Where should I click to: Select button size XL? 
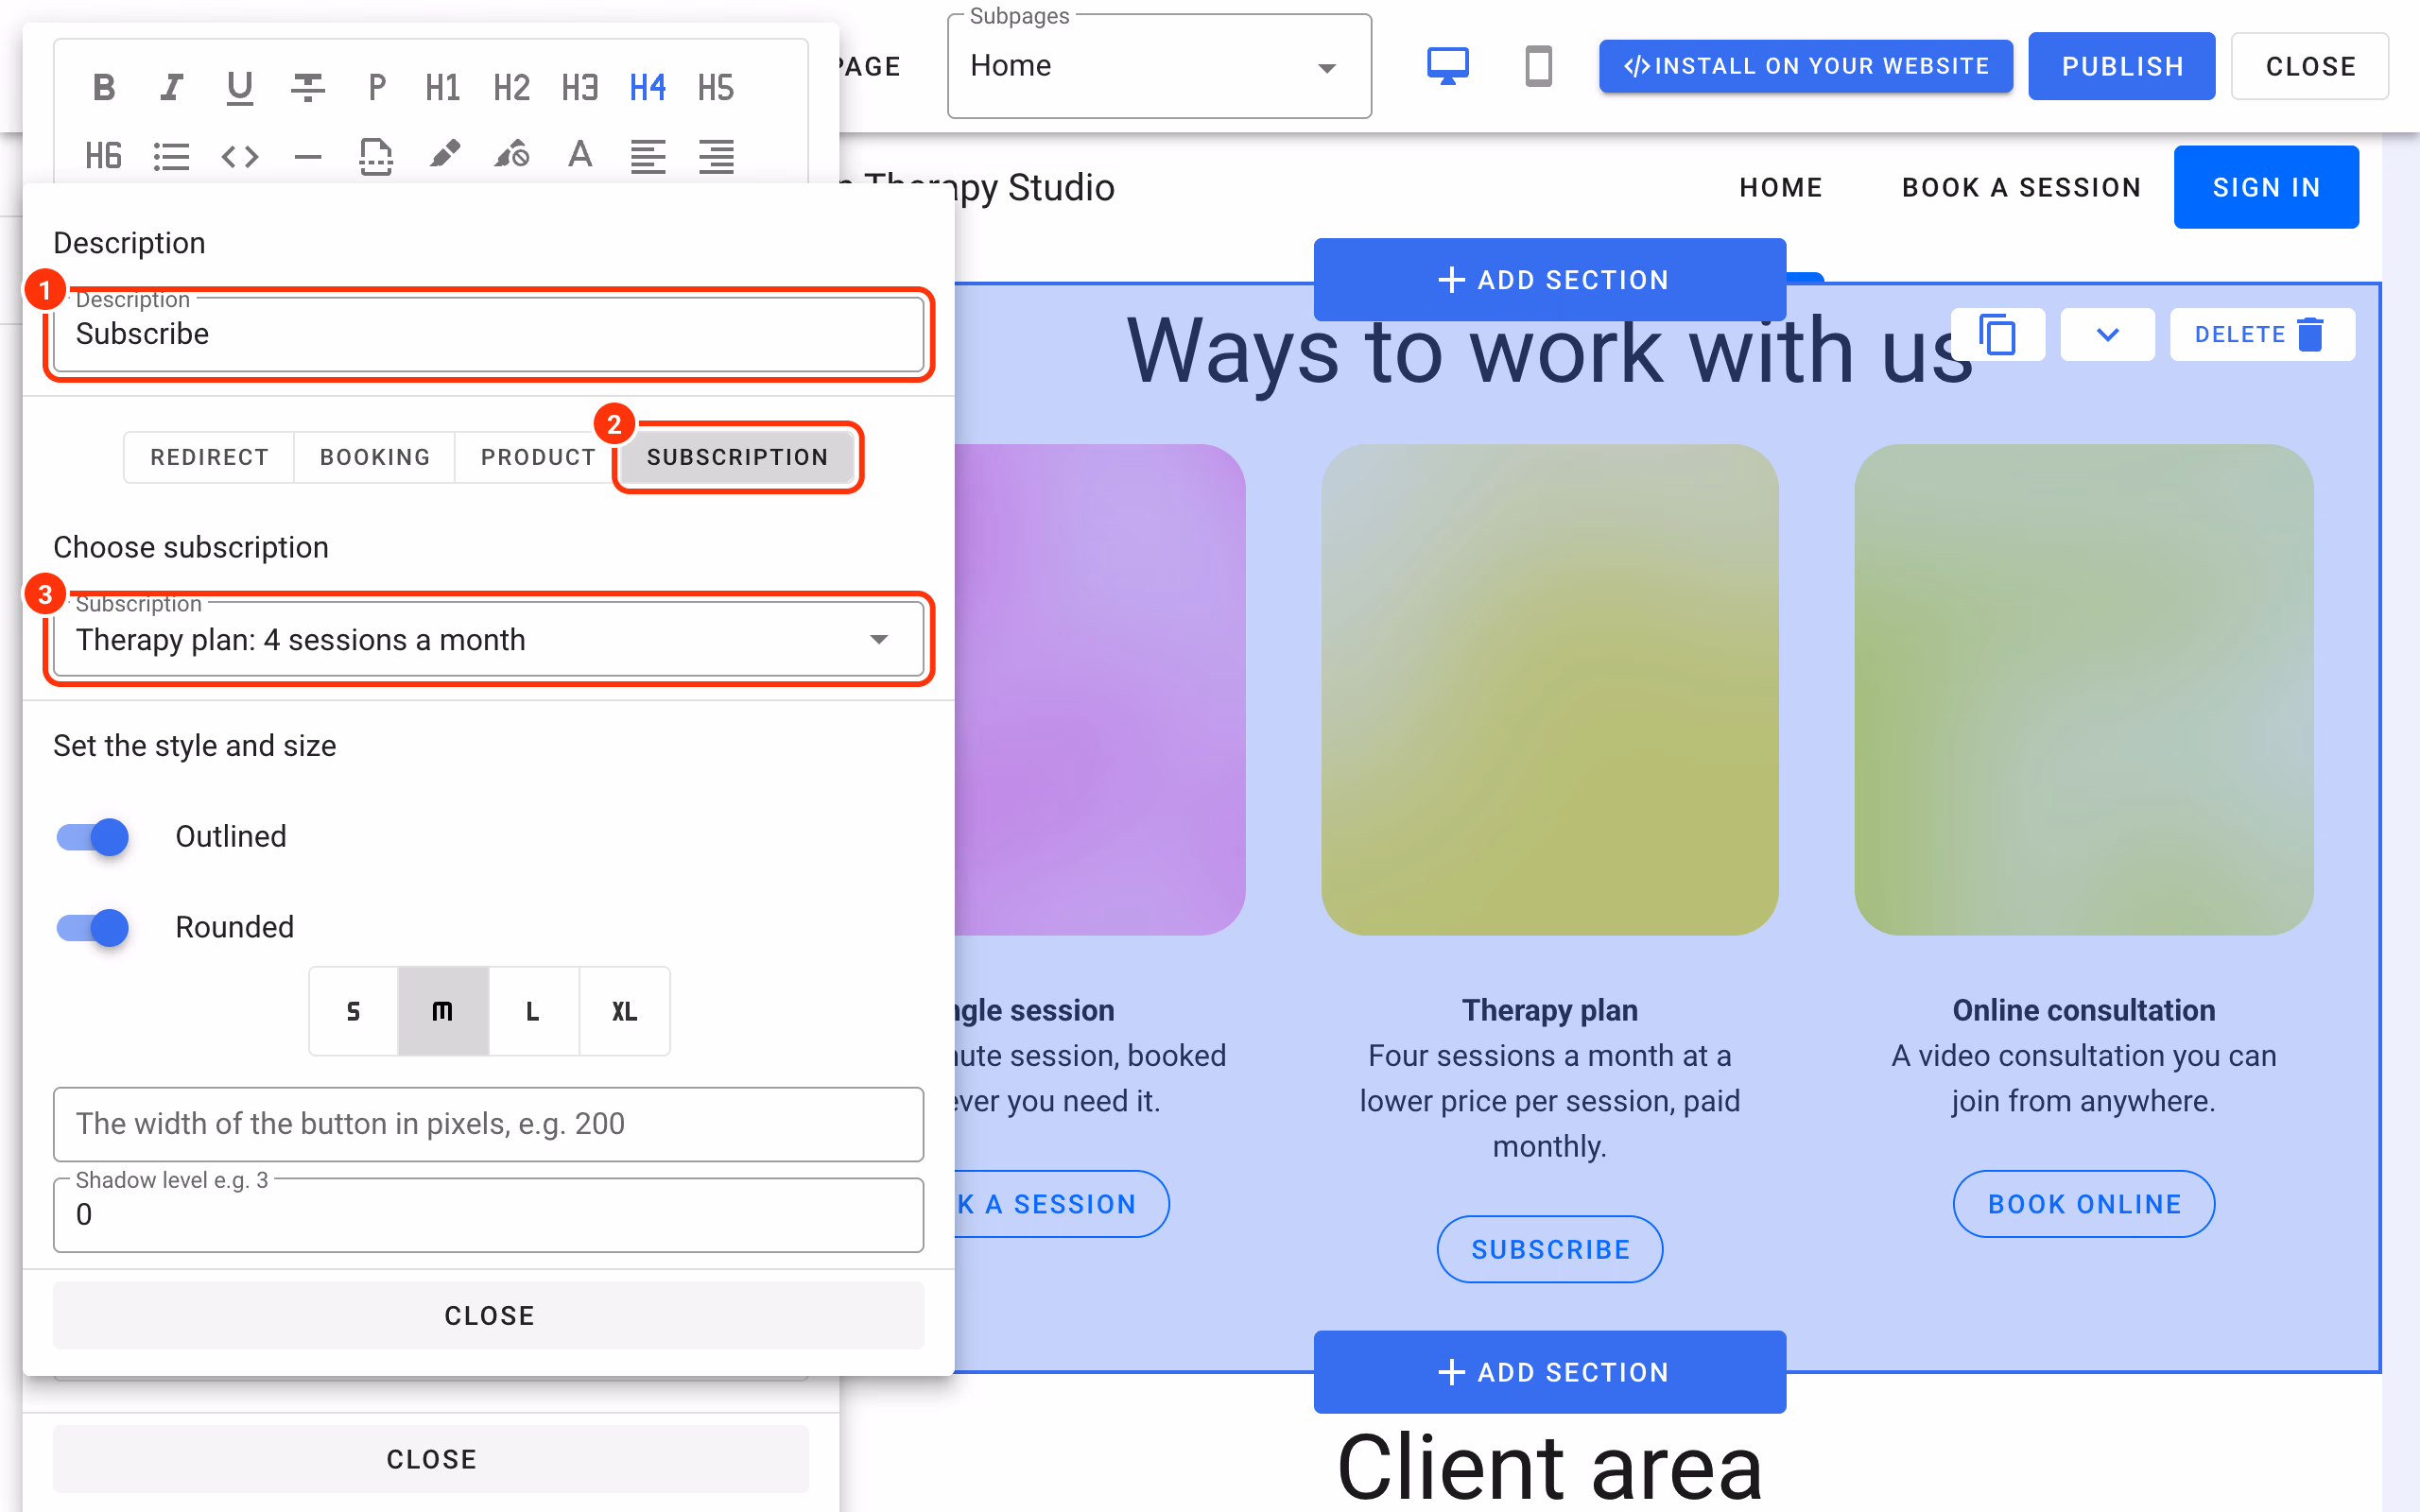click(624, 1011)
